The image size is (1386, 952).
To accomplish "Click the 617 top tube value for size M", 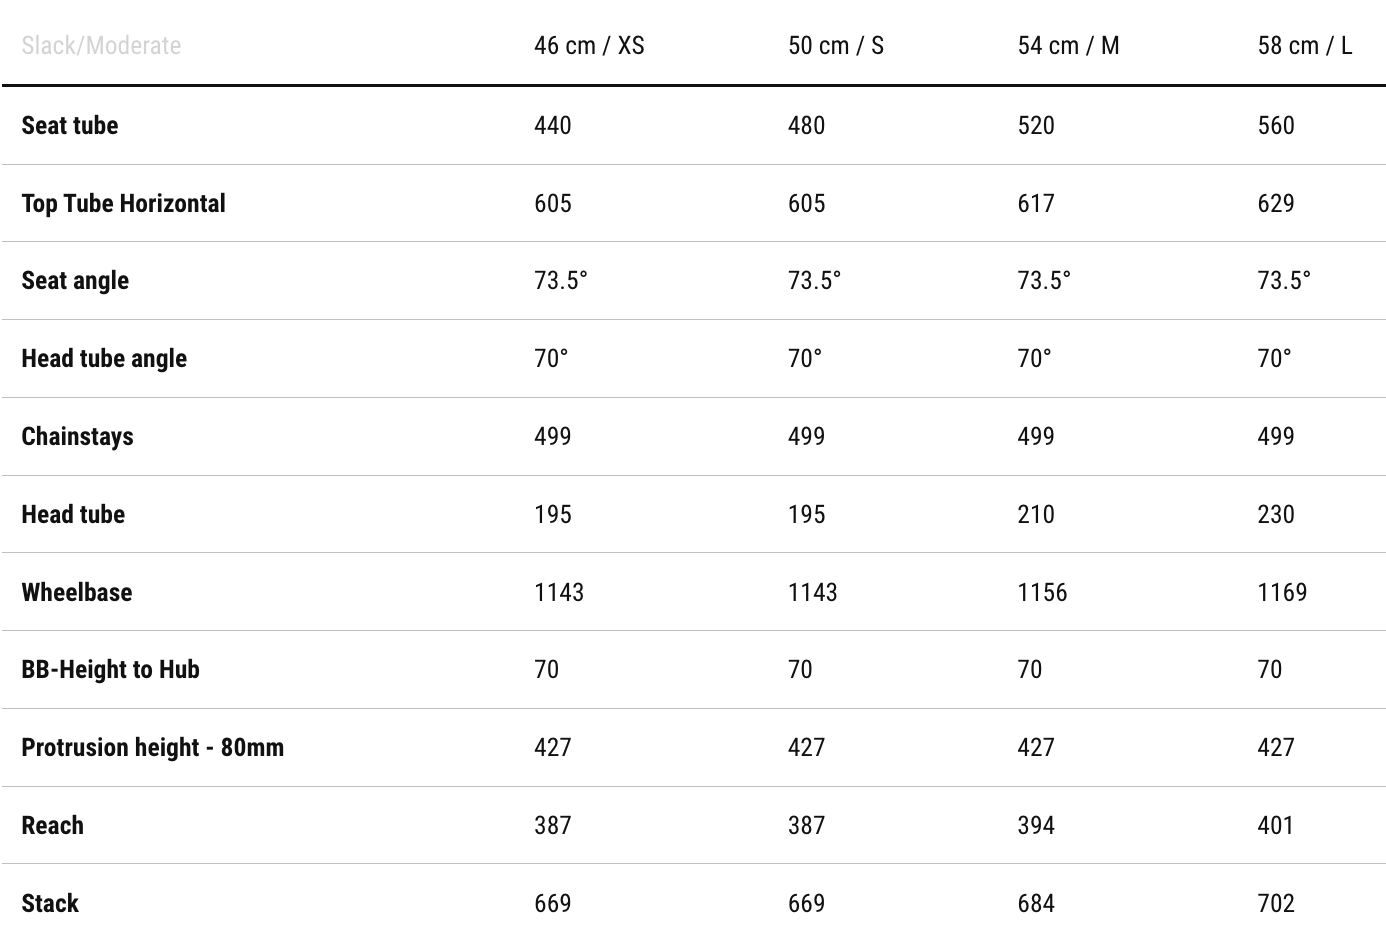I will [x=1036, y=204].
